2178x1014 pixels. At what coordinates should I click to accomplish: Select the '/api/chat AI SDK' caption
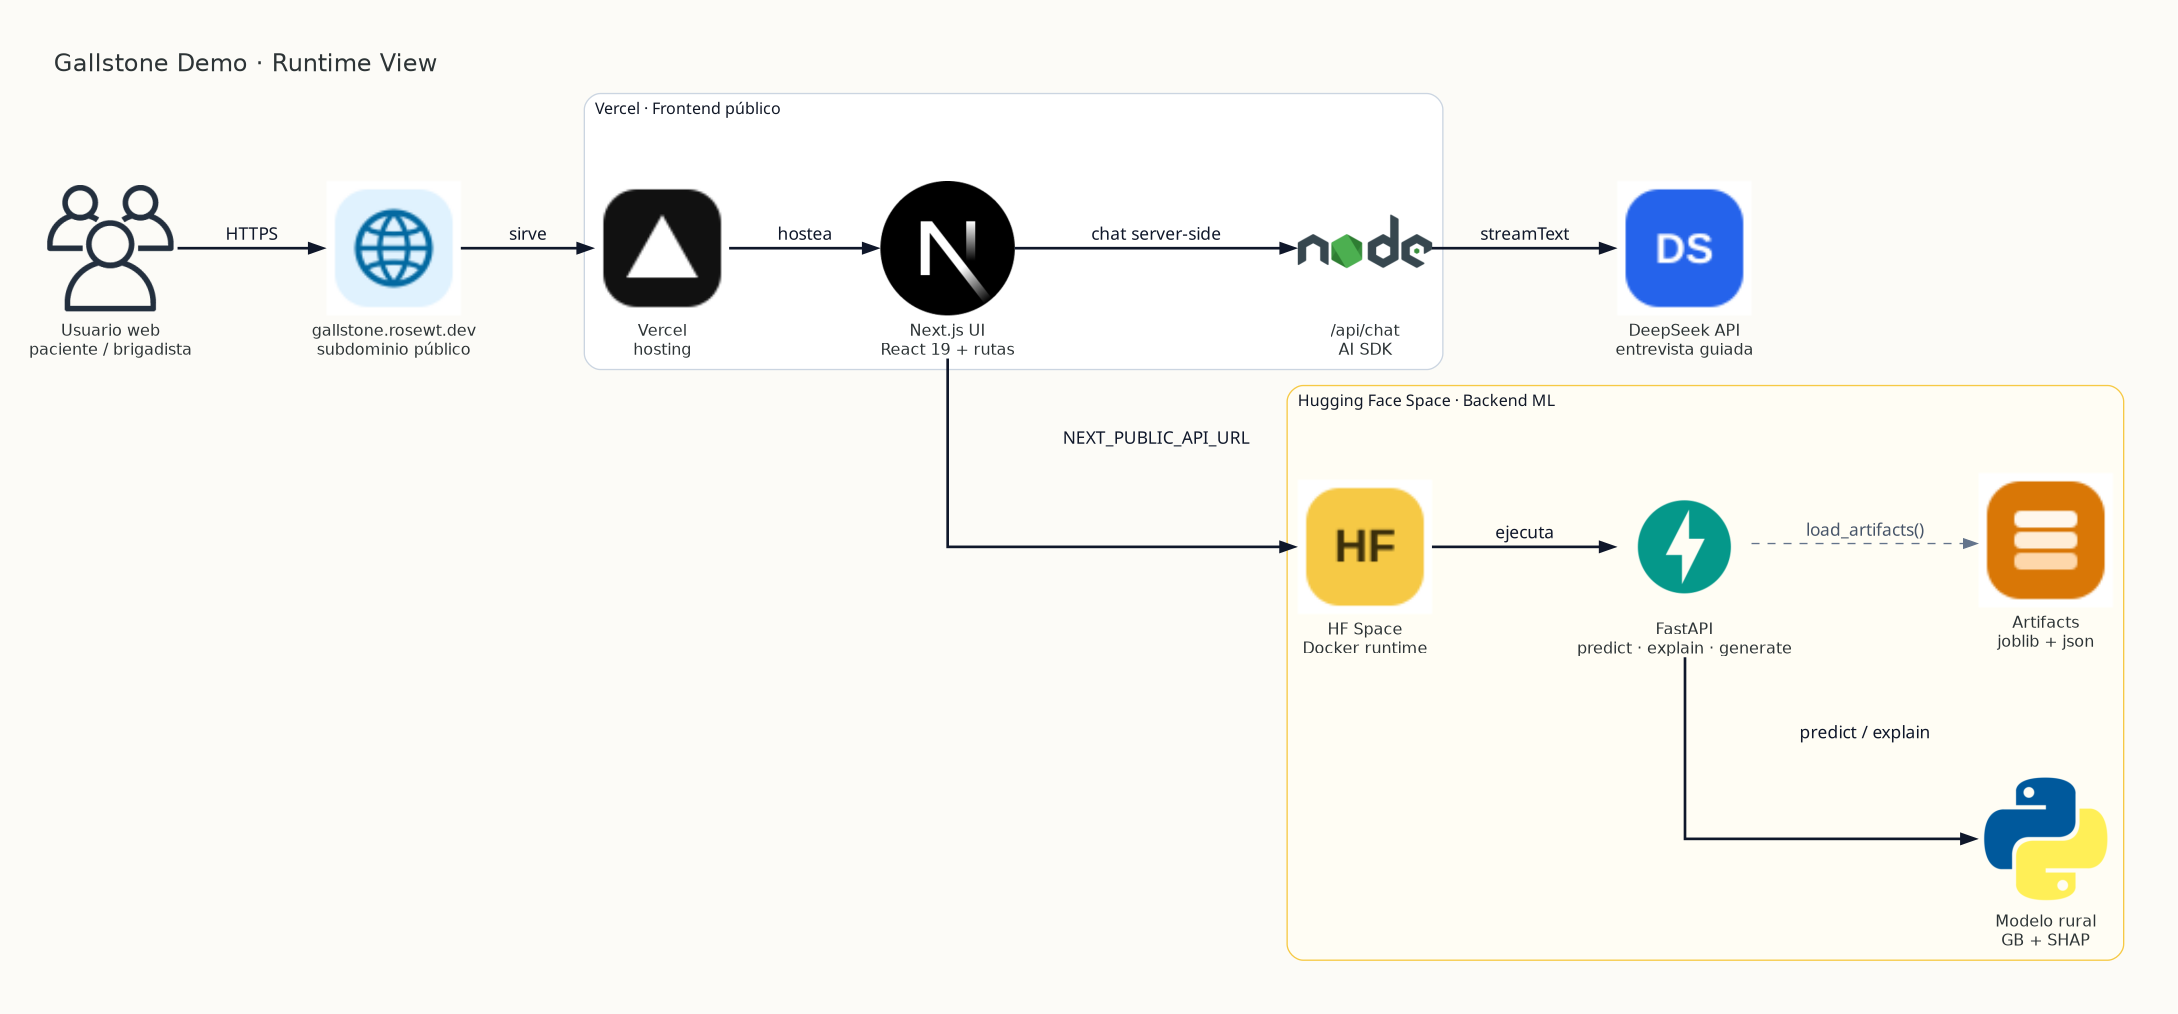(x=1365, y=339)
